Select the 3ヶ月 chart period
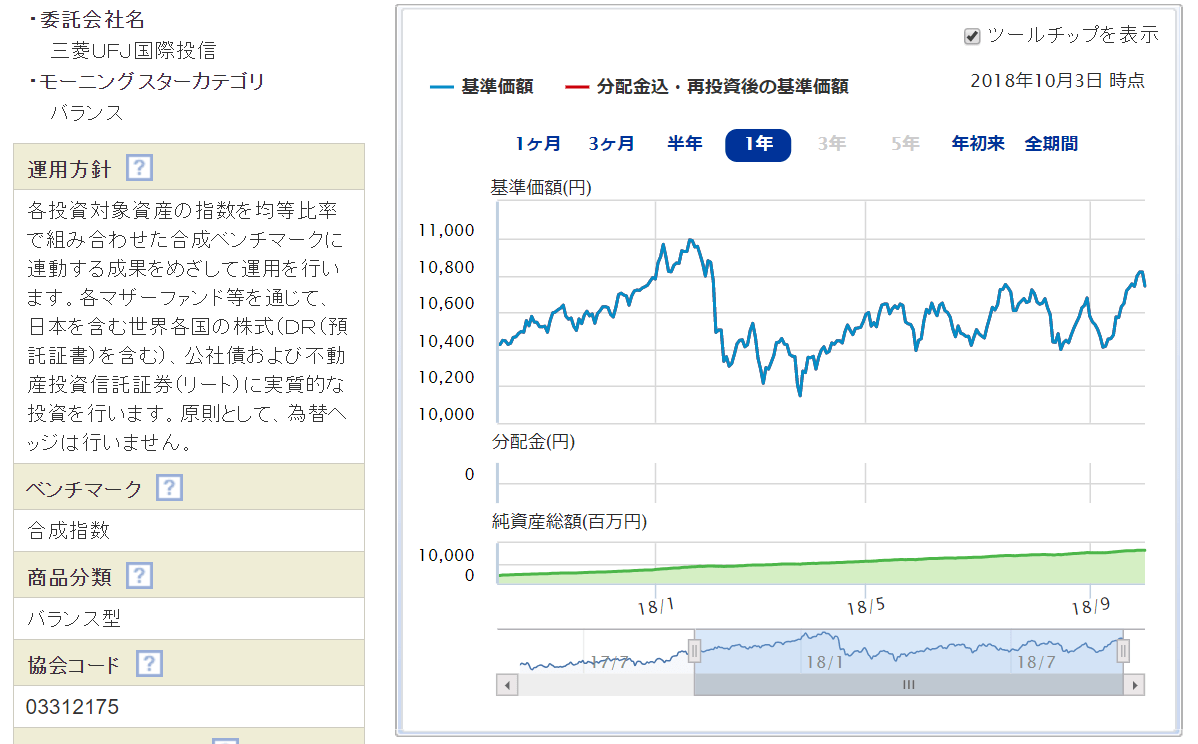The image size is (1198, 744). (611, 144)
